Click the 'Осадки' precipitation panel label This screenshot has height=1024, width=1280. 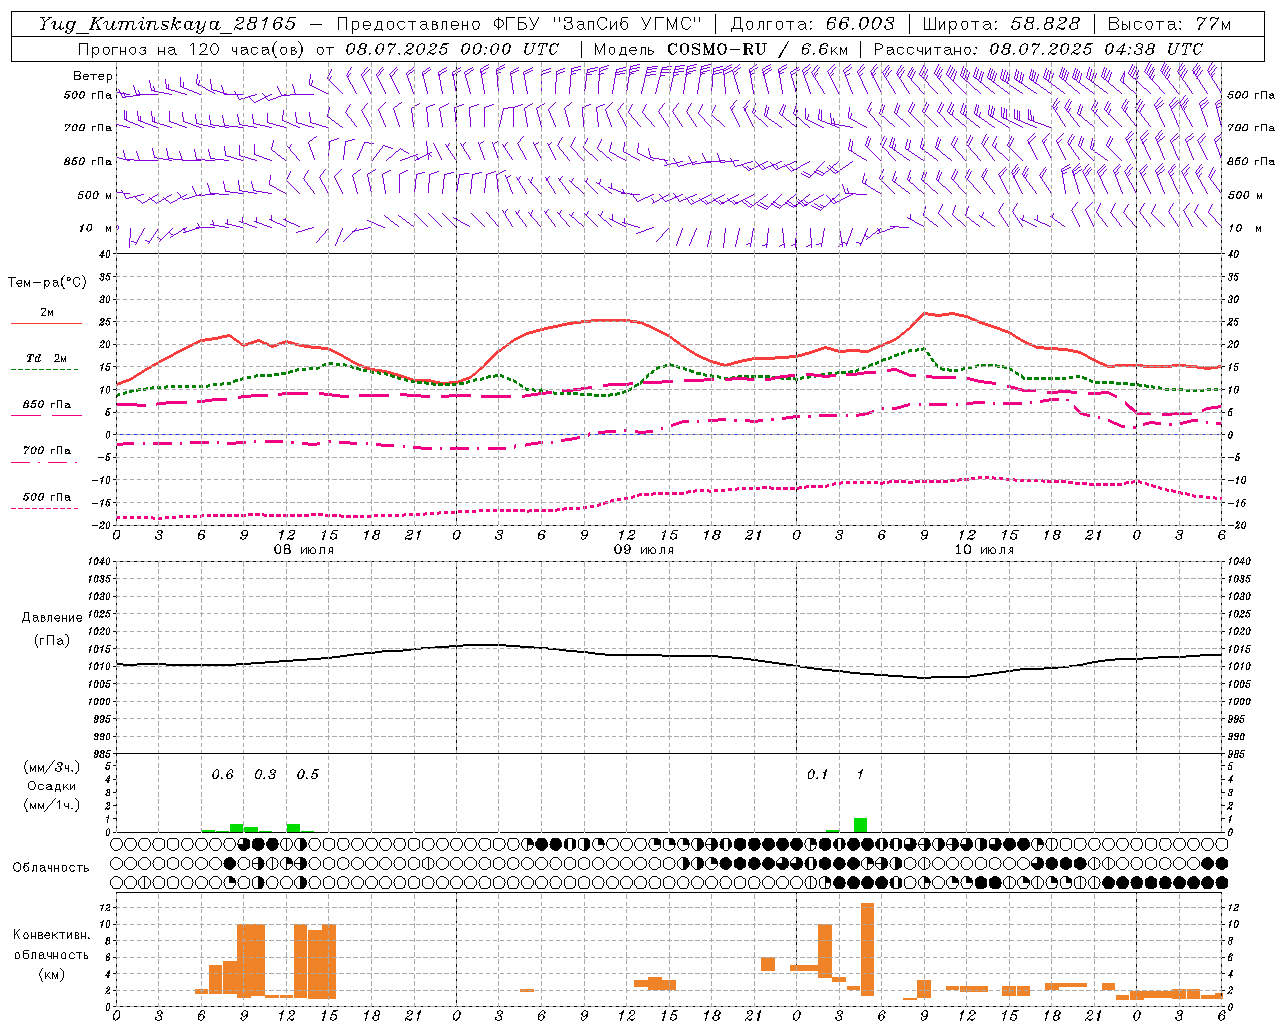coord(52,786)
